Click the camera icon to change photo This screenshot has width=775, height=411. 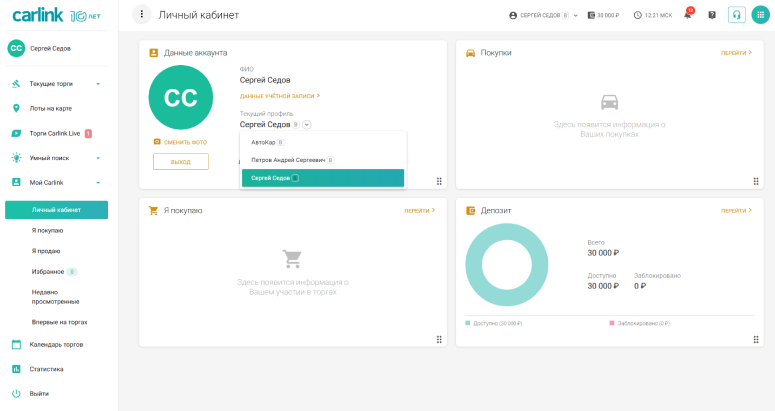(157, 142)
